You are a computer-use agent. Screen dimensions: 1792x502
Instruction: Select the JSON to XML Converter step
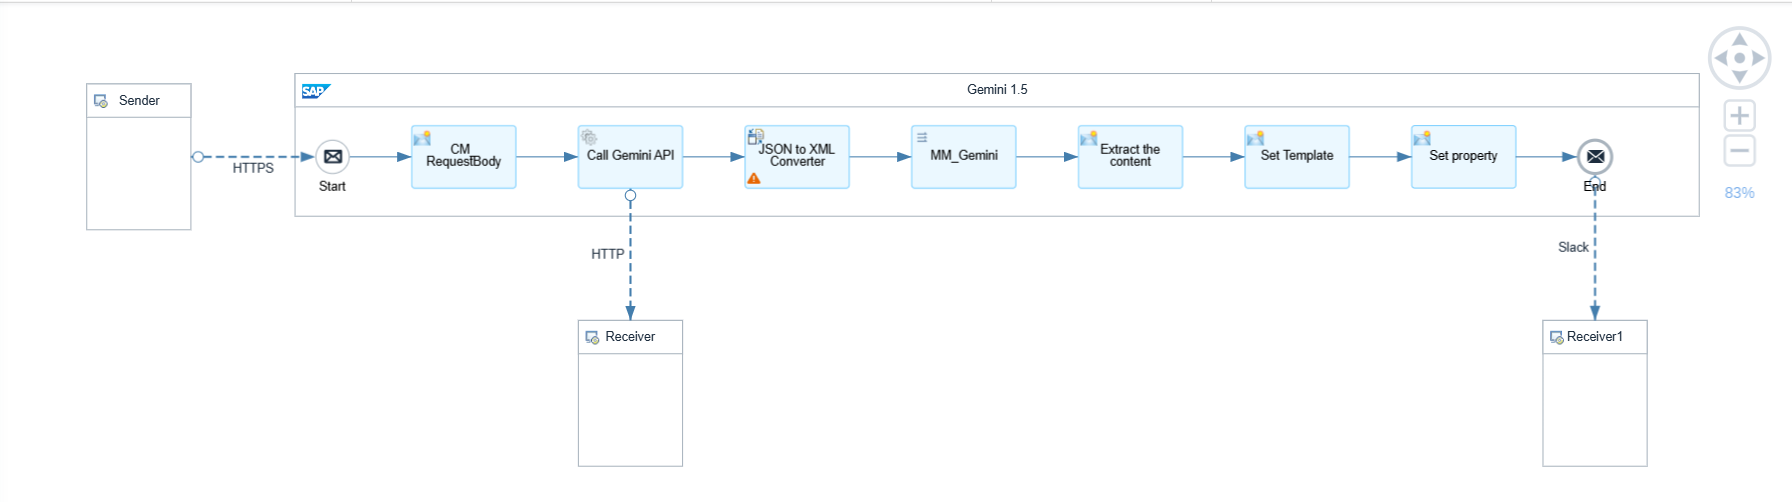[x=797, y=156]
